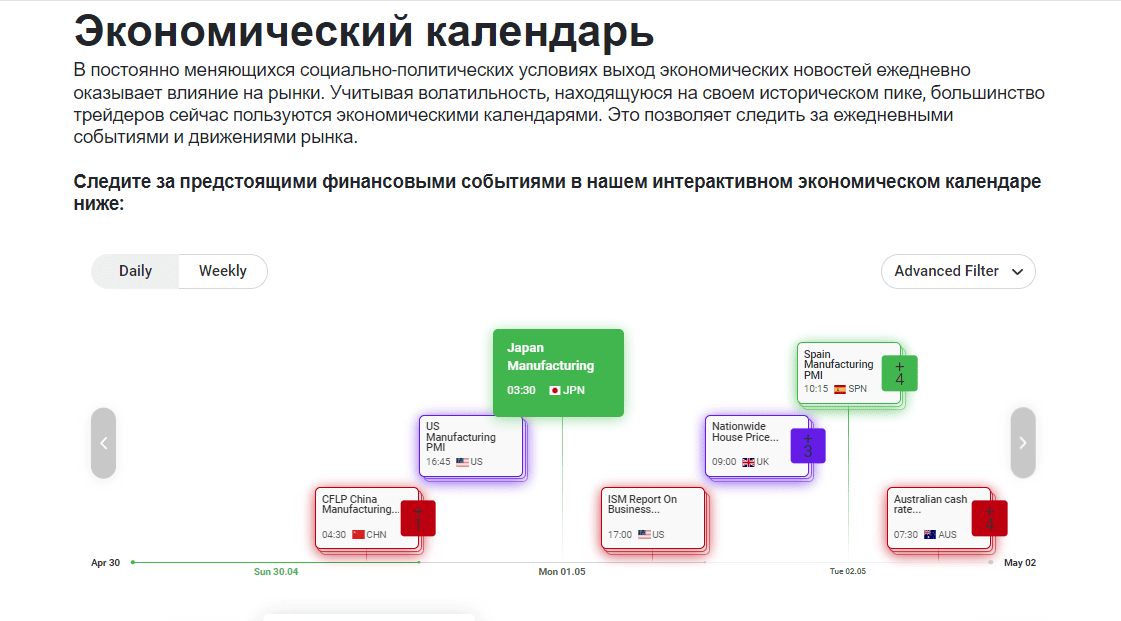Switch to the Weekly view tab
This screenshot has width=1121, height=621.
tap(222, 272)
